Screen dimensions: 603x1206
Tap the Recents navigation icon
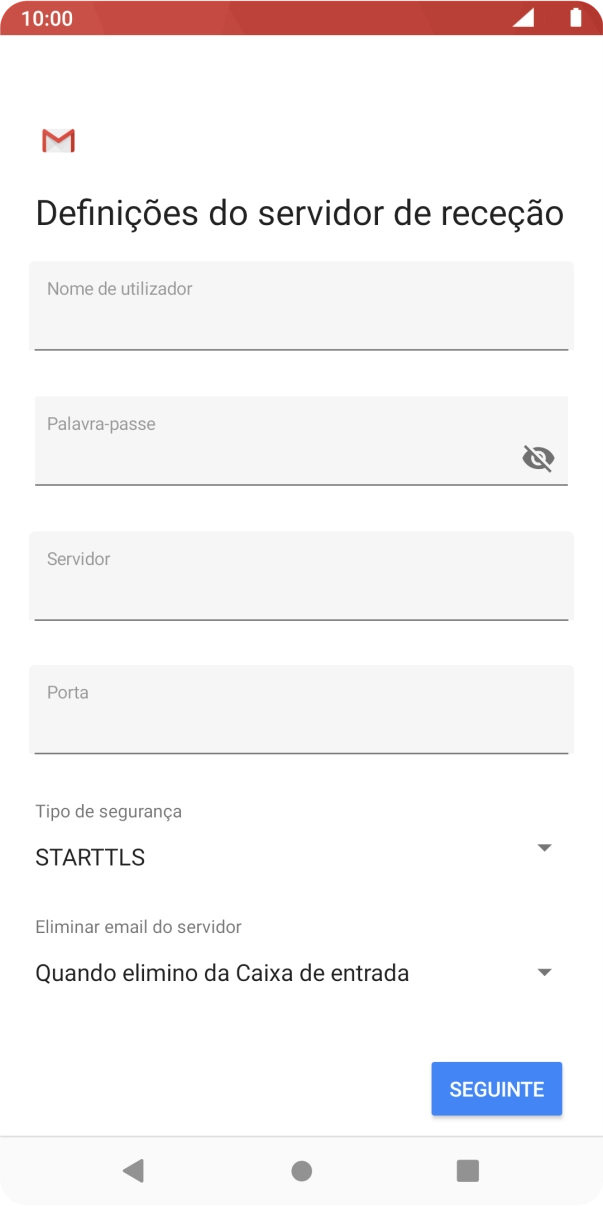coord(467,1170)
